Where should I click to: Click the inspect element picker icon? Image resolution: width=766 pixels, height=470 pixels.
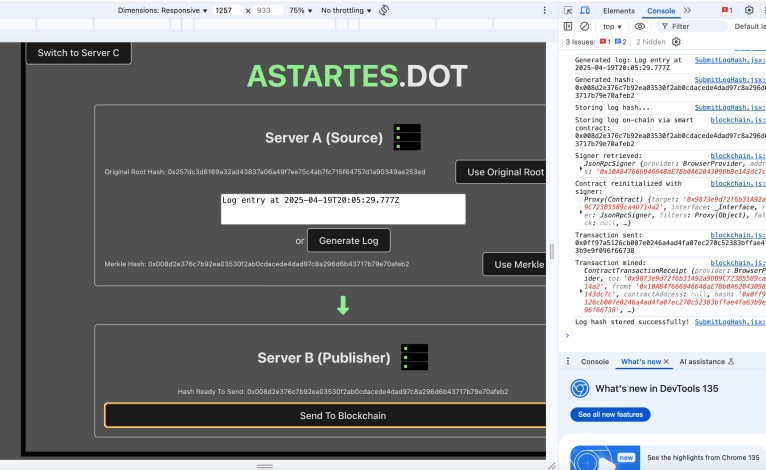coord(569,10)
